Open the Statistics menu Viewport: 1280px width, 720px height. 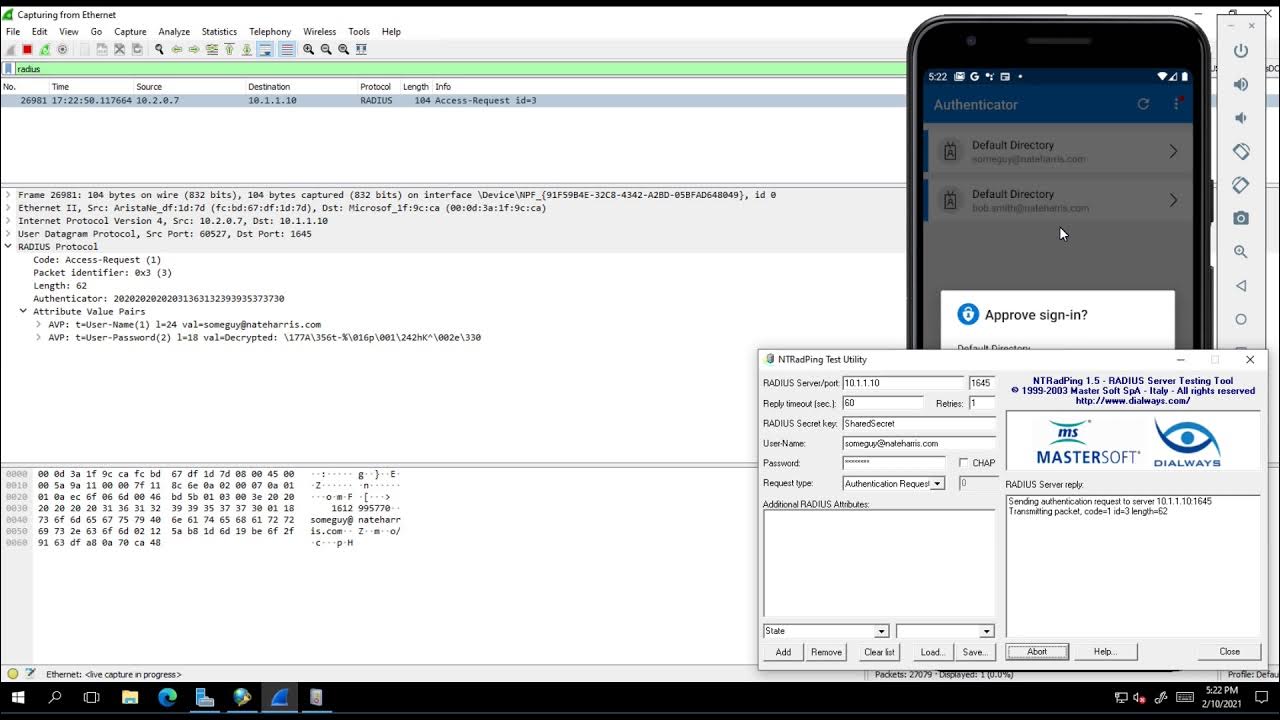point(219,31)
